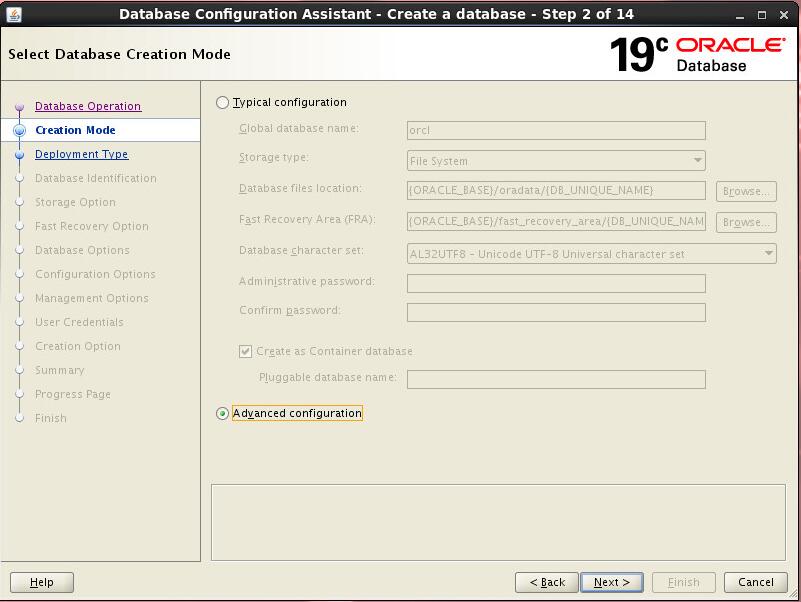Go to the Database Operation step link
This screenshot has width=801, height=602.
click(88, 106)
